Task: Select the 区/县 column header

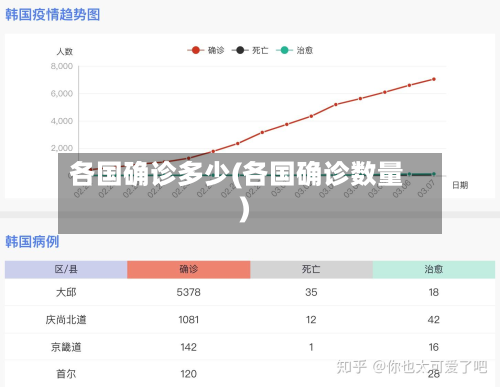Action: [x=66, y=269]
